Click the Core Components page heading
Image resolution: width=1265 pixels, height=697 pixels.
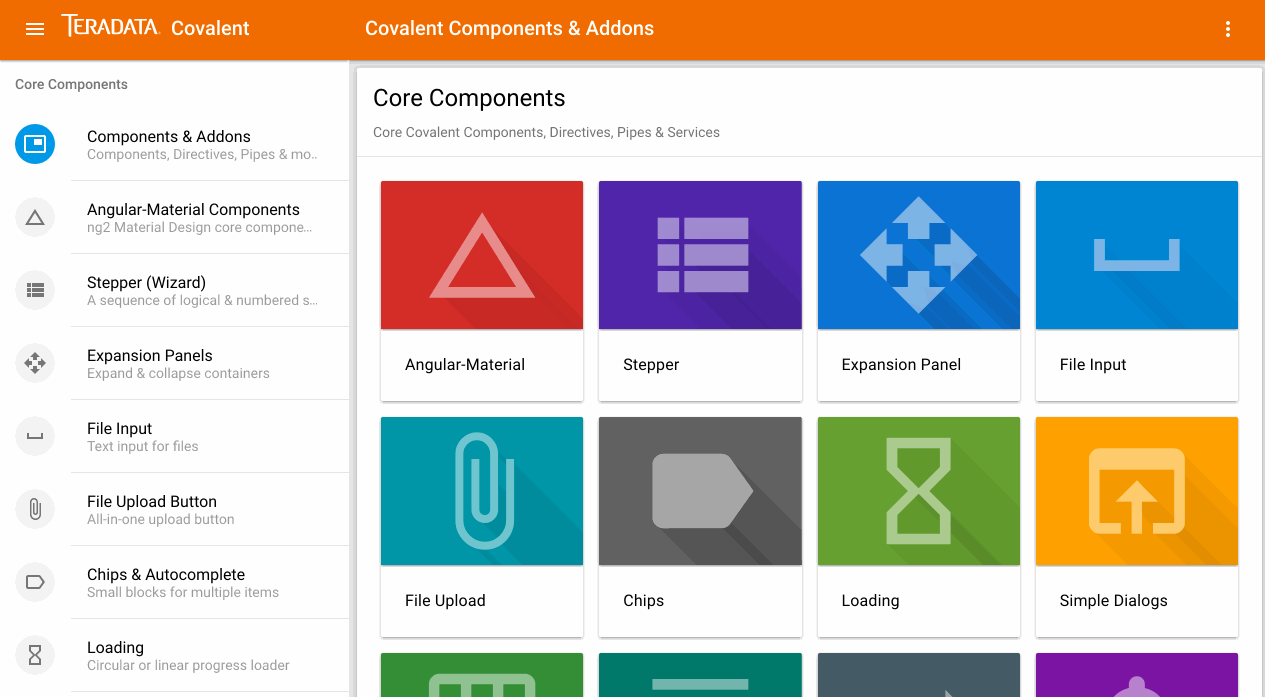469,98
